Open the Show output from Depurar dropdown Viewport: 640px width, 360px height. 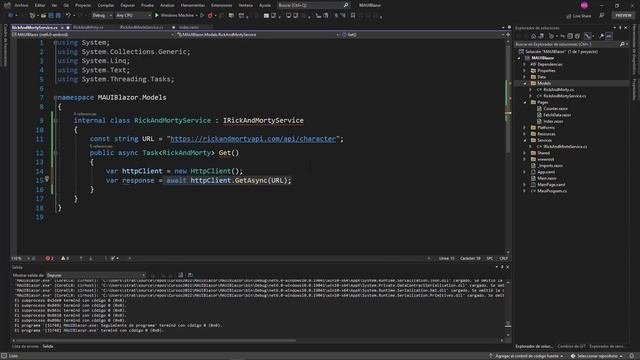96,275
